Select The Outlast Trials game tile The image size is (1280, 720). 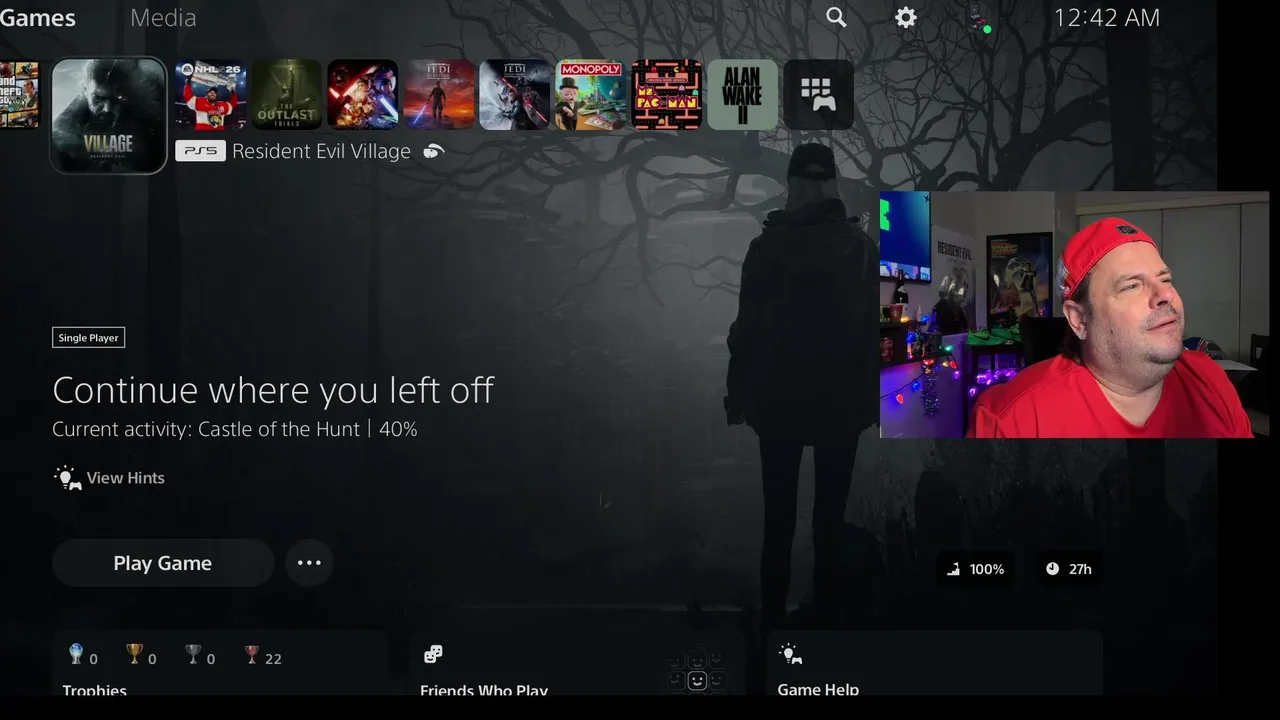[287, 95]
